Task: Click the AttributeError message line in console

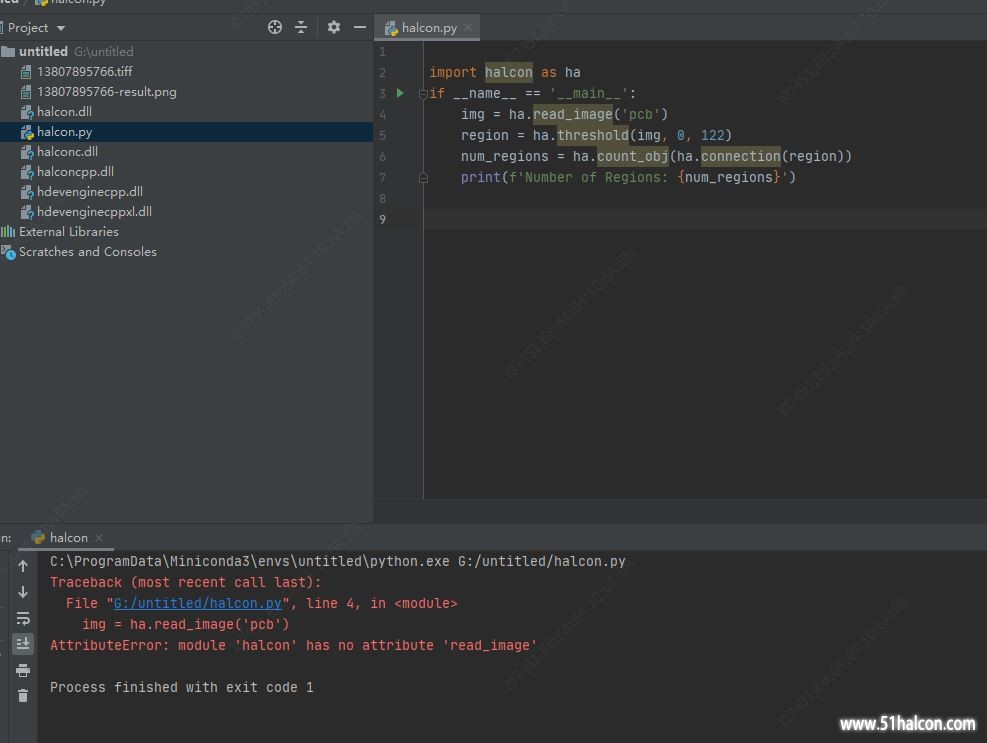Action: click(293, 645)
